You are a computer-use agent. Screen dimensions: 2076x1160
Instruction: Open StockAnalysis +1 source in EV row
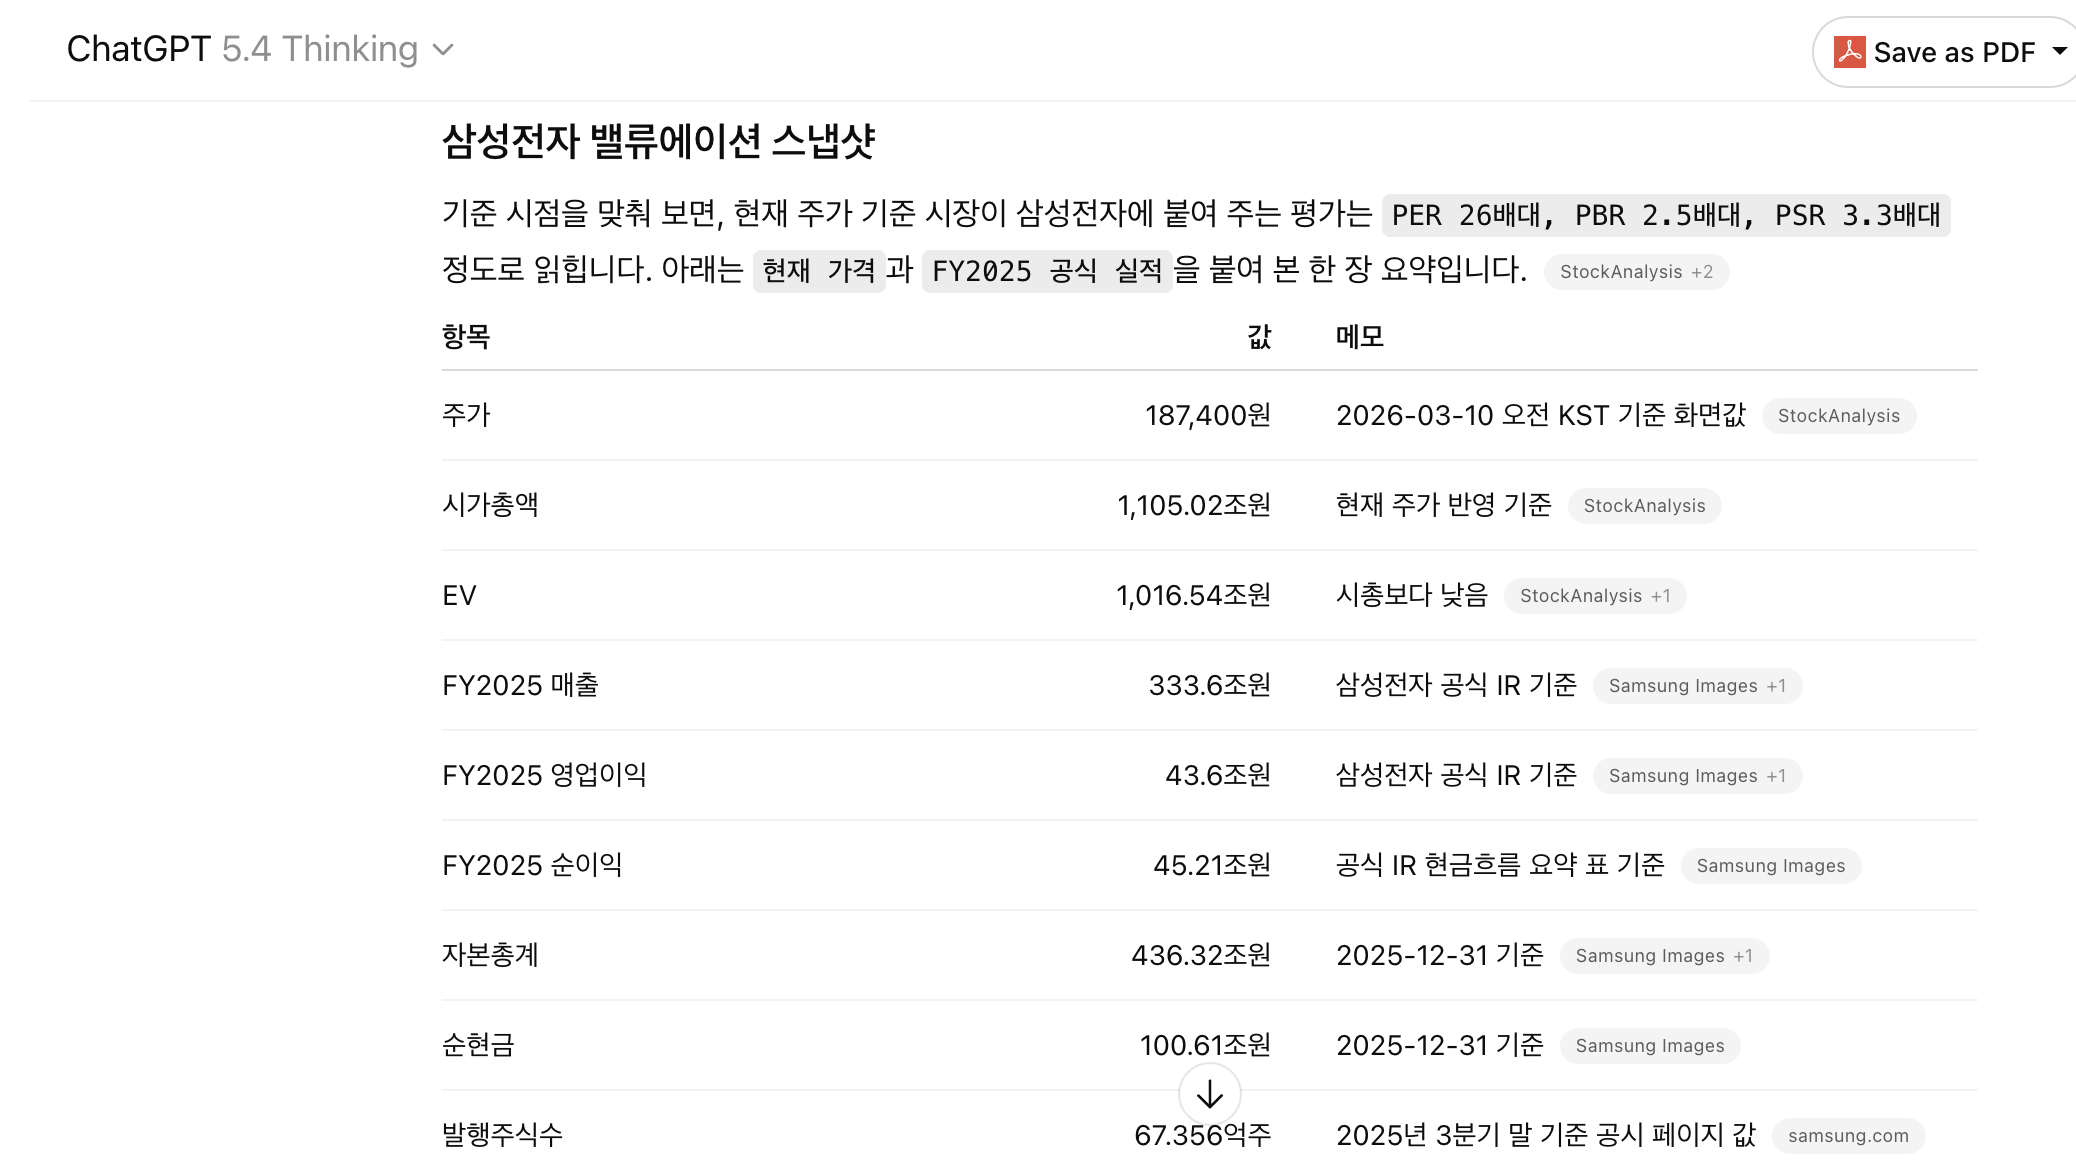(x=1594, y=596)
